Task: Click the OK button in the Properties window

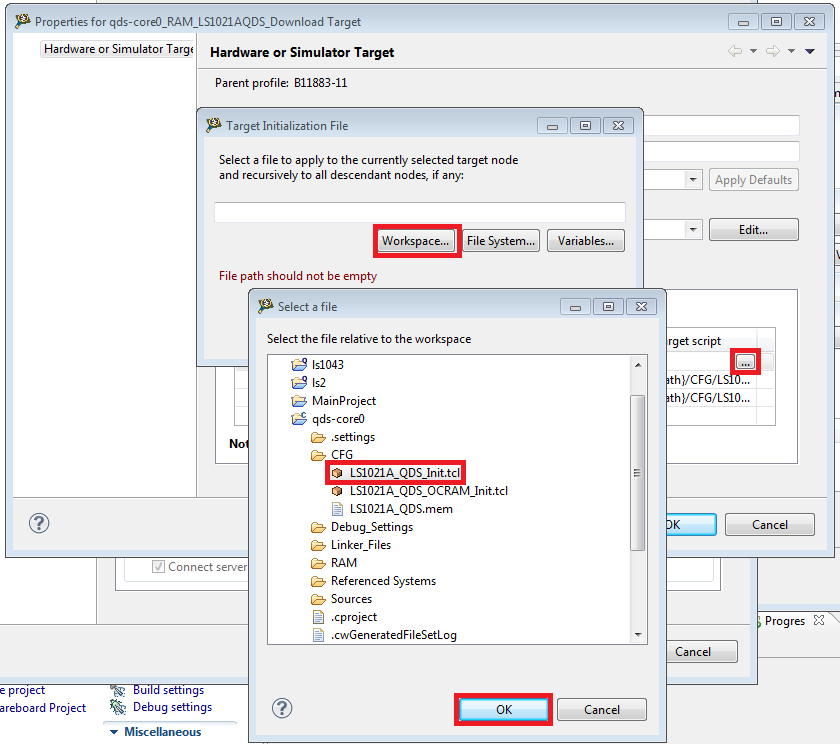Action: point(690,524)
